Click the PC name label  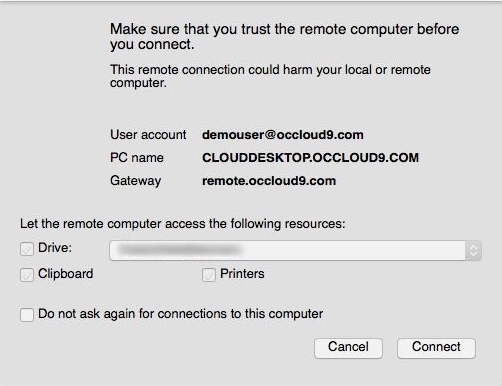pyautogui.click(x=137, y=158)
